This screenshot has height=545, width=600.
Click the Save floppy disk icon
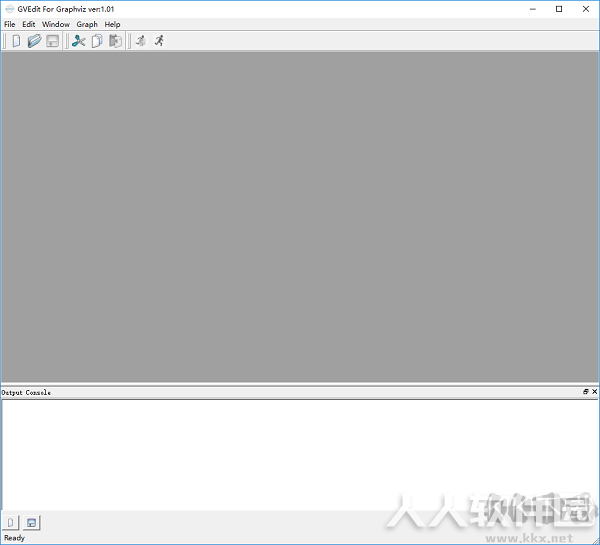coord(52,41)
